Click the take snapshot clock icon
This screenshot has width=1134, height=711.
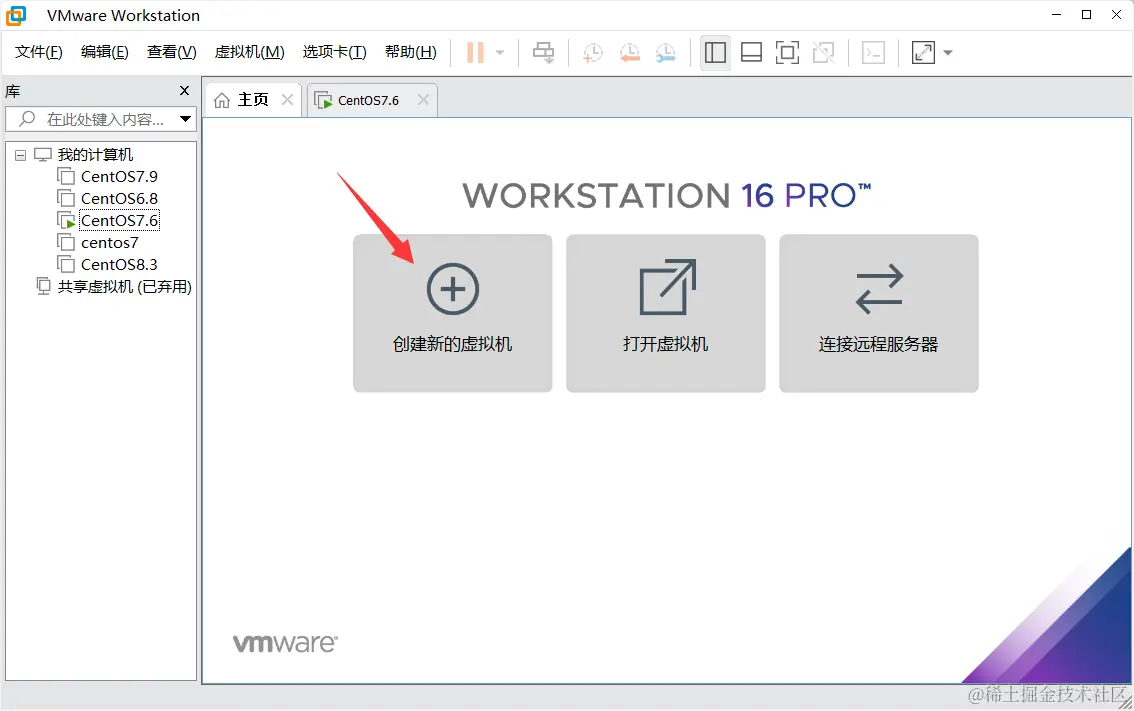[x=592, y=52]
